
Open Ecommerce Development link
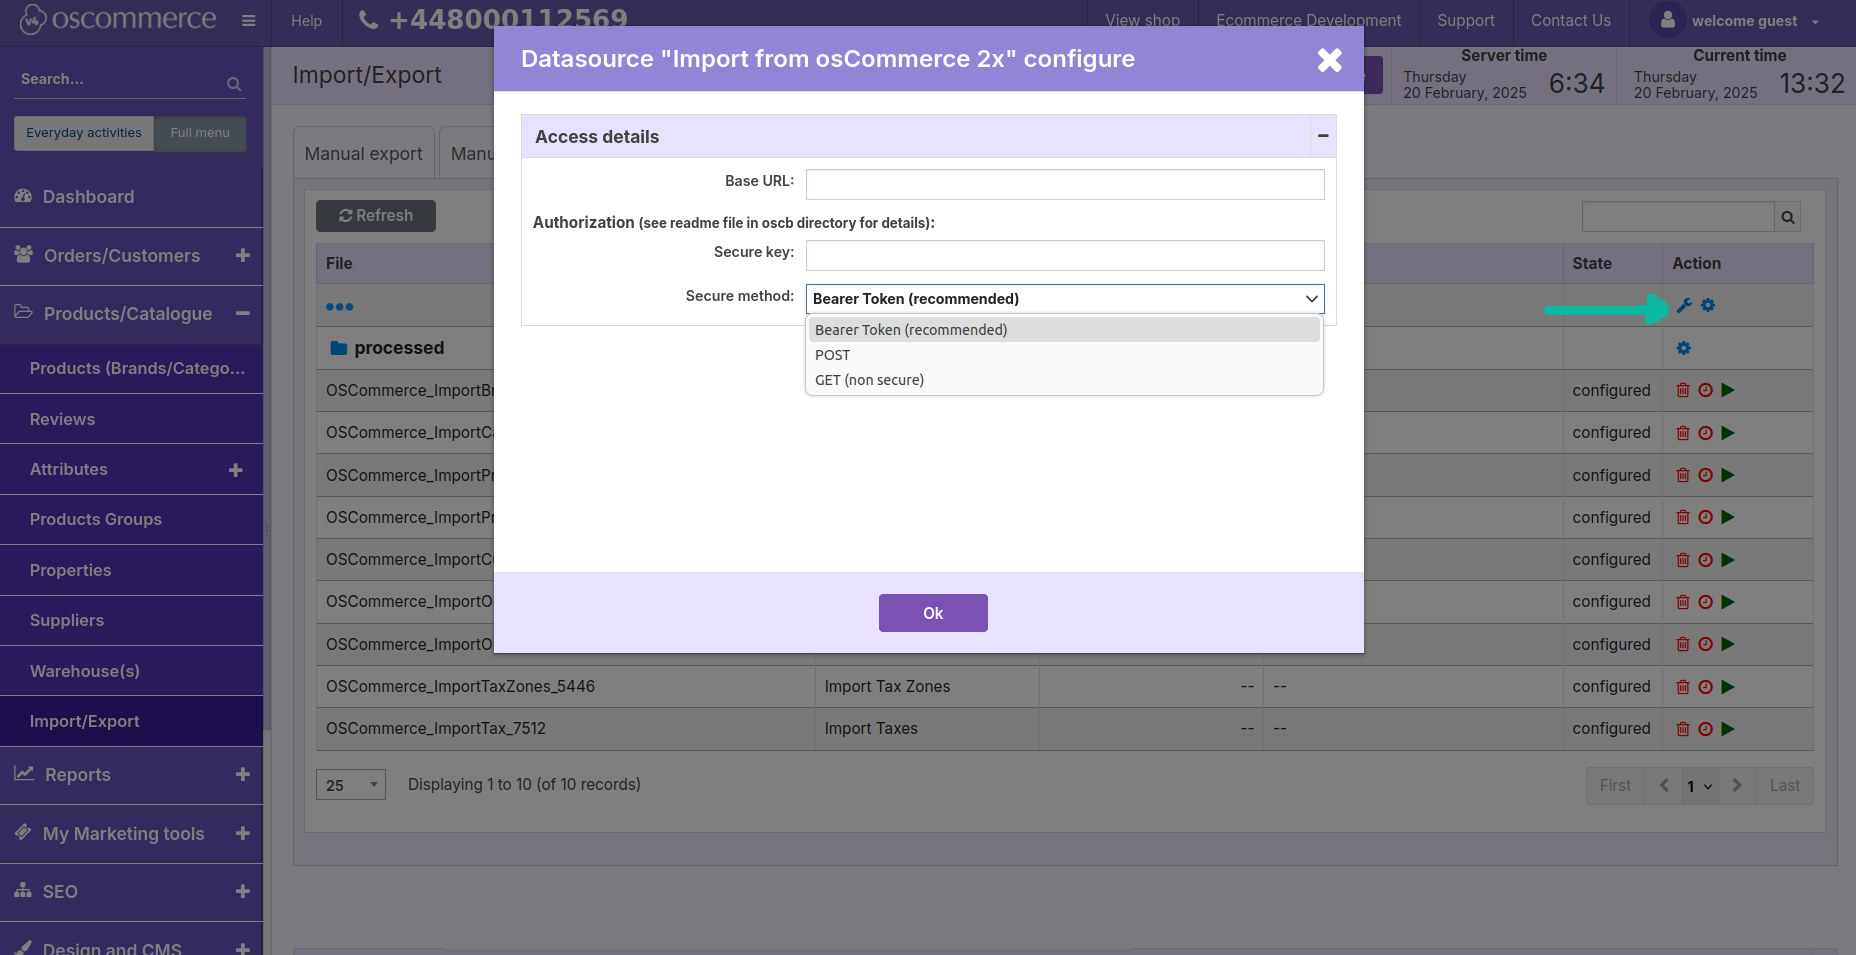[x=1308, y=21]
